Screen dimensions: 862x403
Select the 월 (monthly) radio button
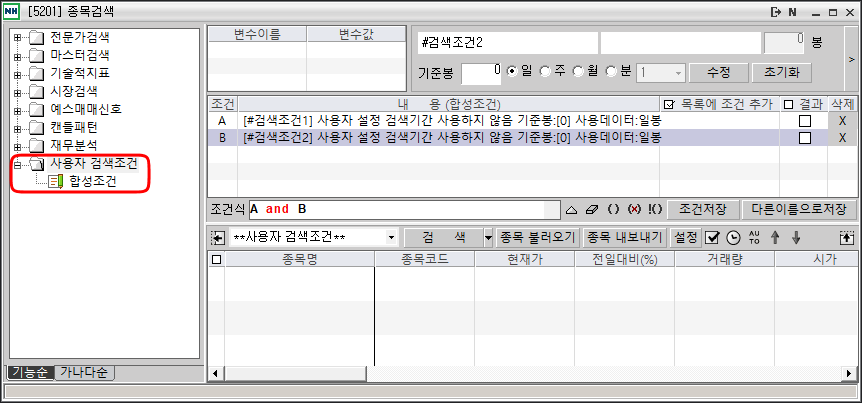click(578, 72)
